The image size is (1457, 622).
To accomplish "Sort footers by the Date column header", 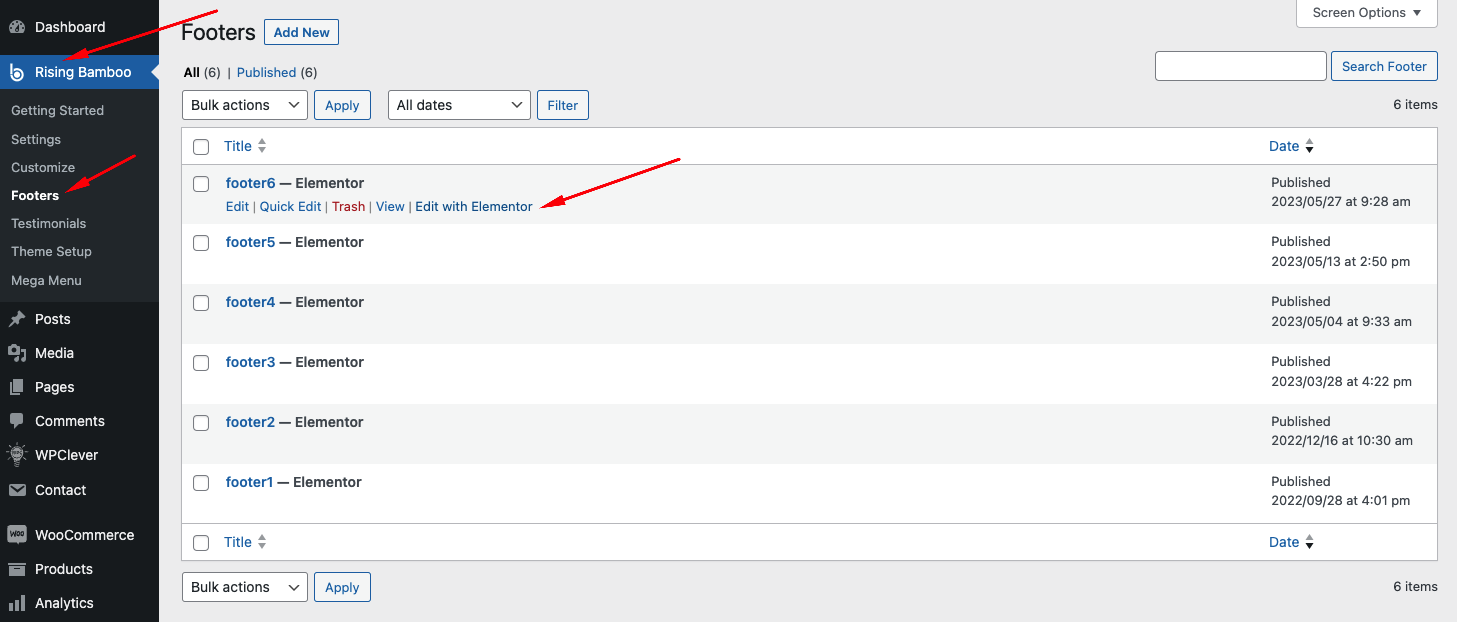I will tap(1284, 146).
